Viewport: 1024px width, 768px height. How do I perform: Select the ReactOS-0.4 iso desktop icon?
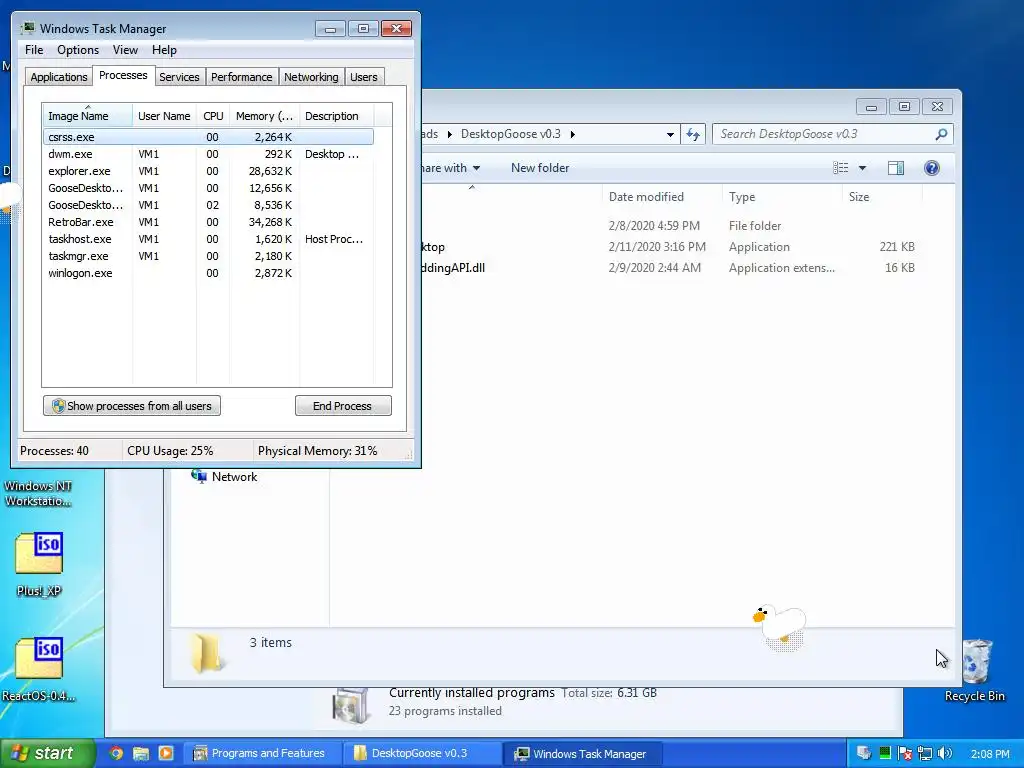point(39,669)
